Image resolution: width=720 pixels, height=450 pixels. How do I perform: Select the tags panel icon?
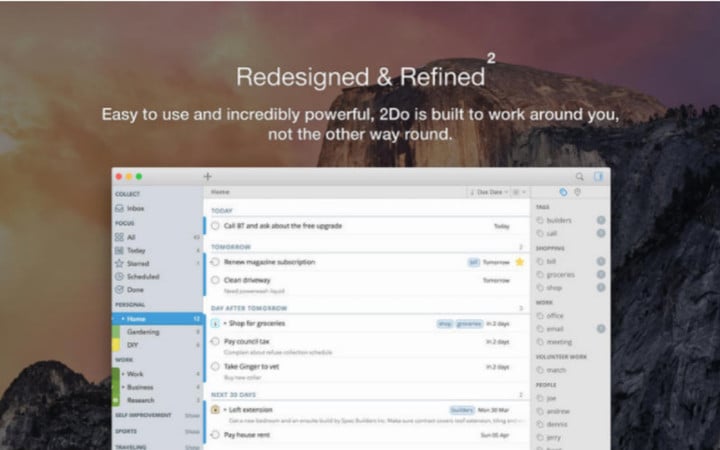click(x=563, y=192)
